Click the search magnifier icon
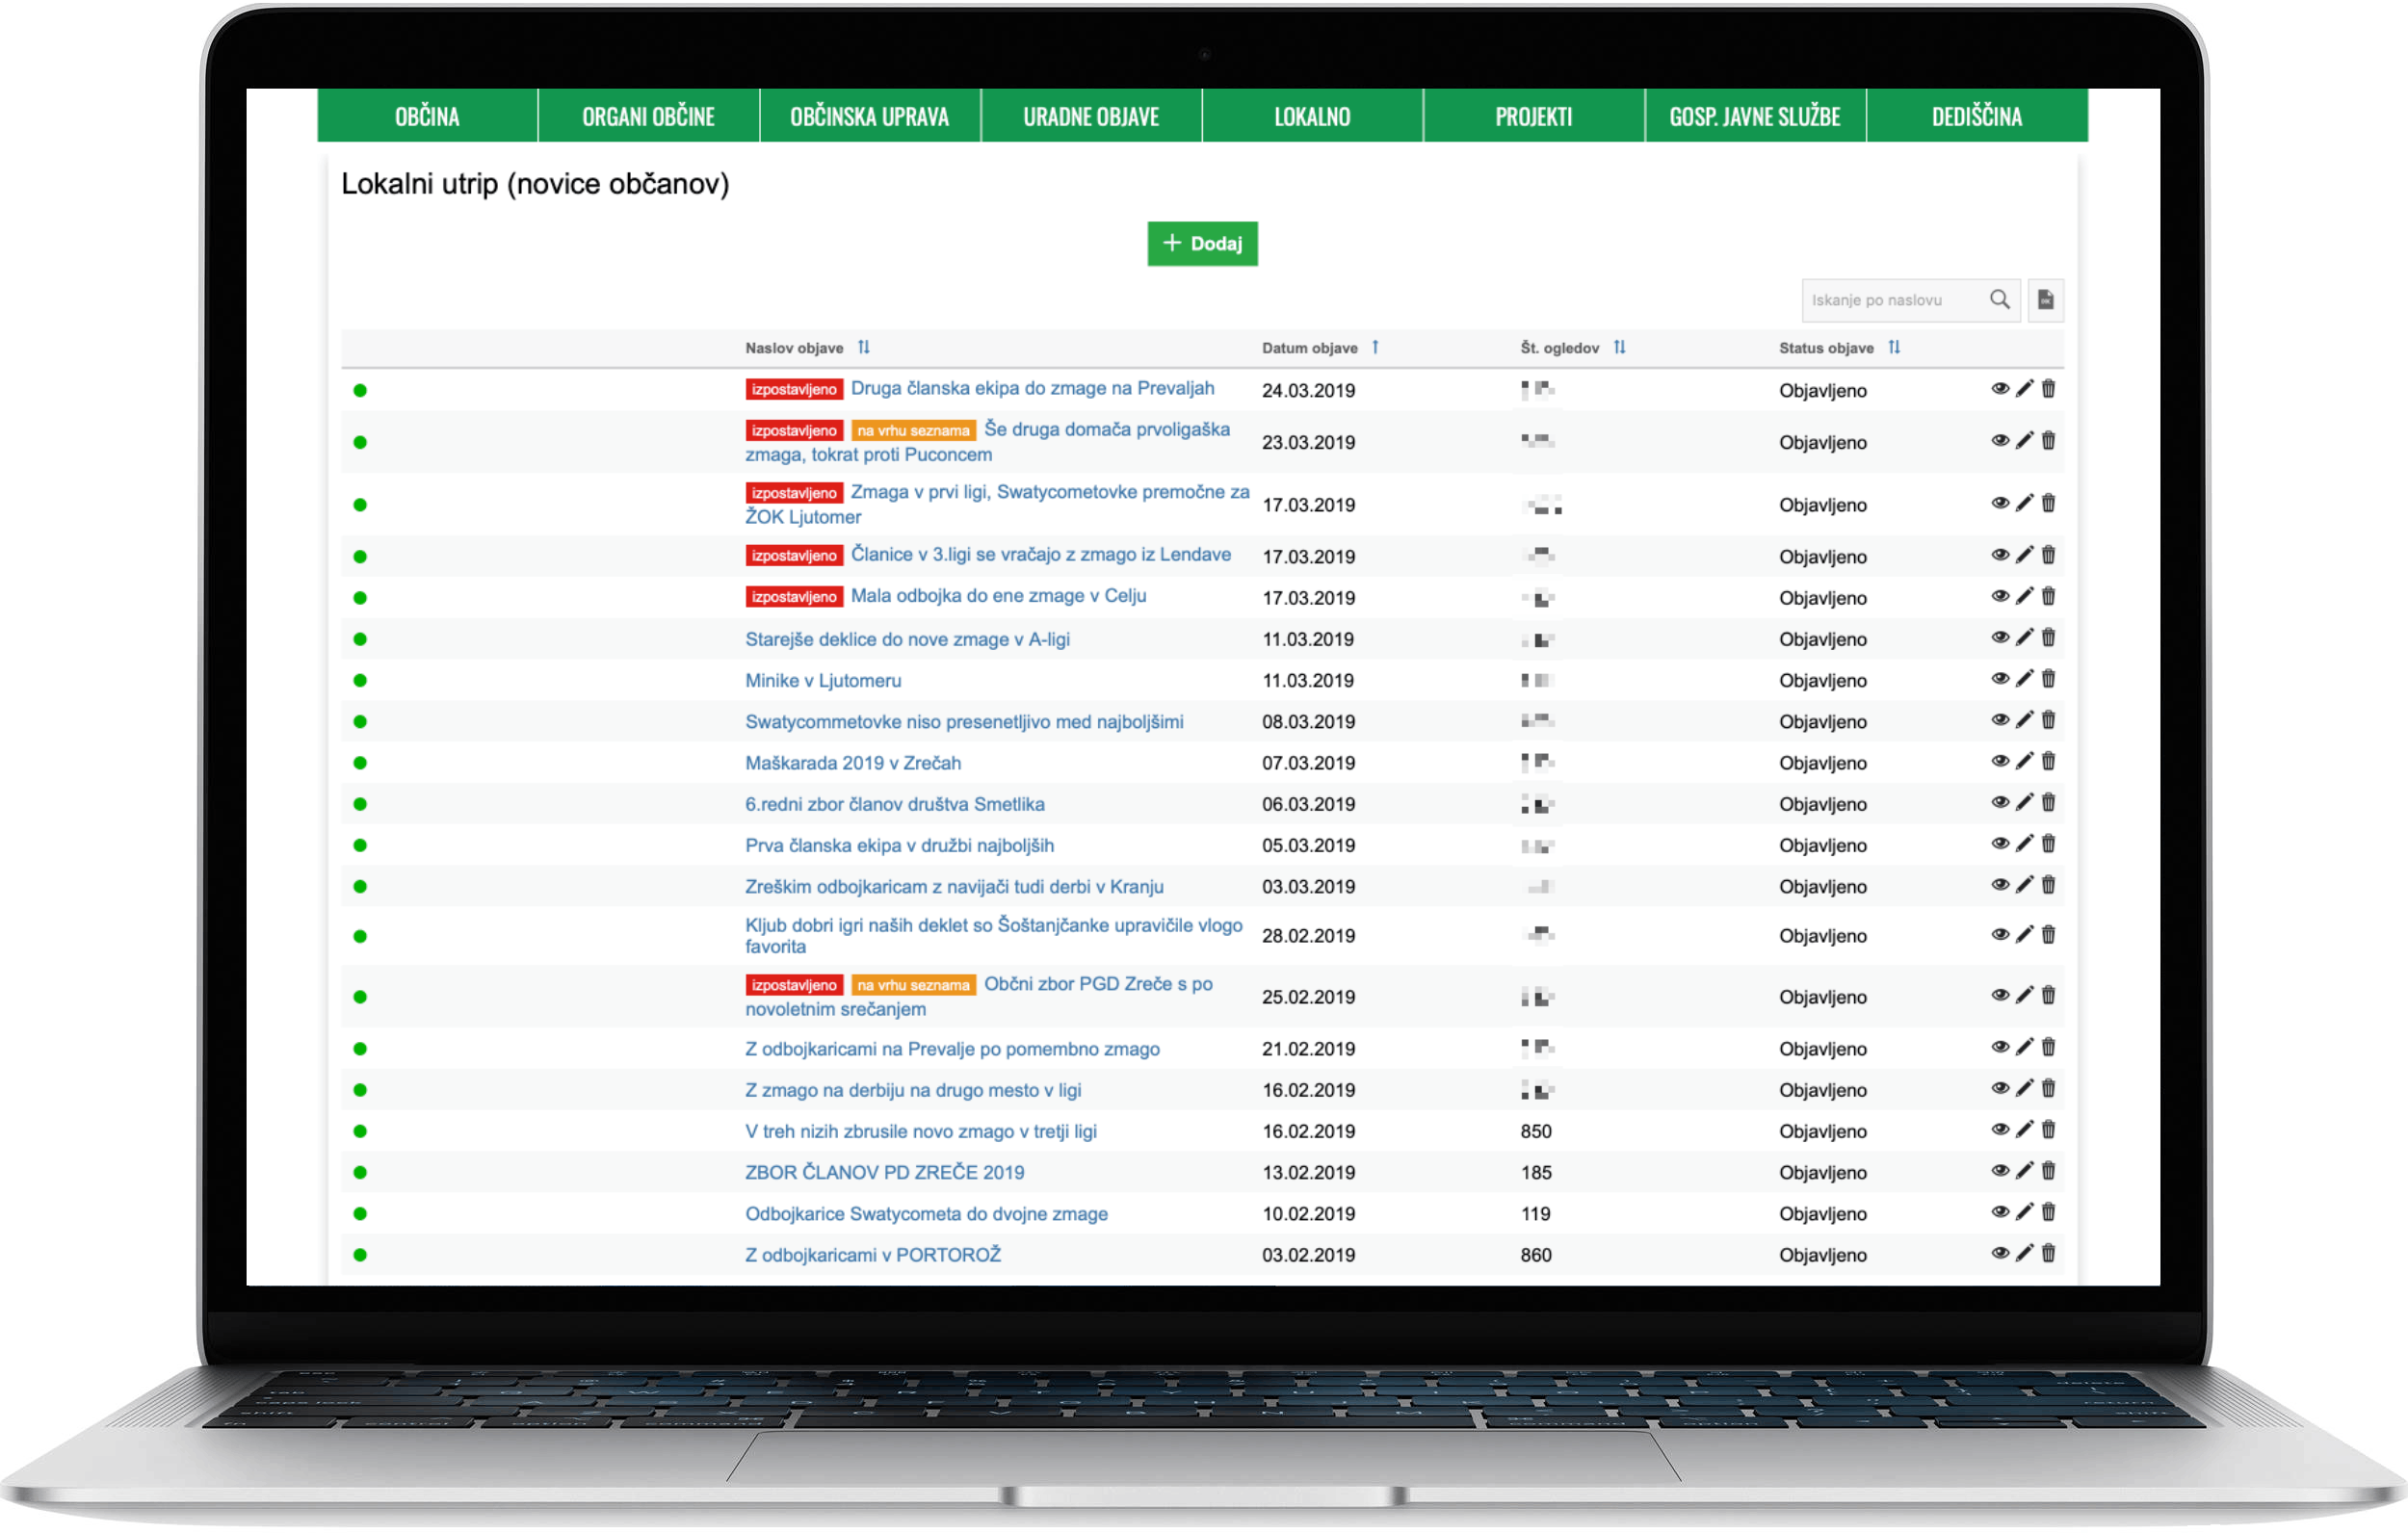Viewport: 2408px width, 1533px height. pyautogui.click(x=1999, y=300)
